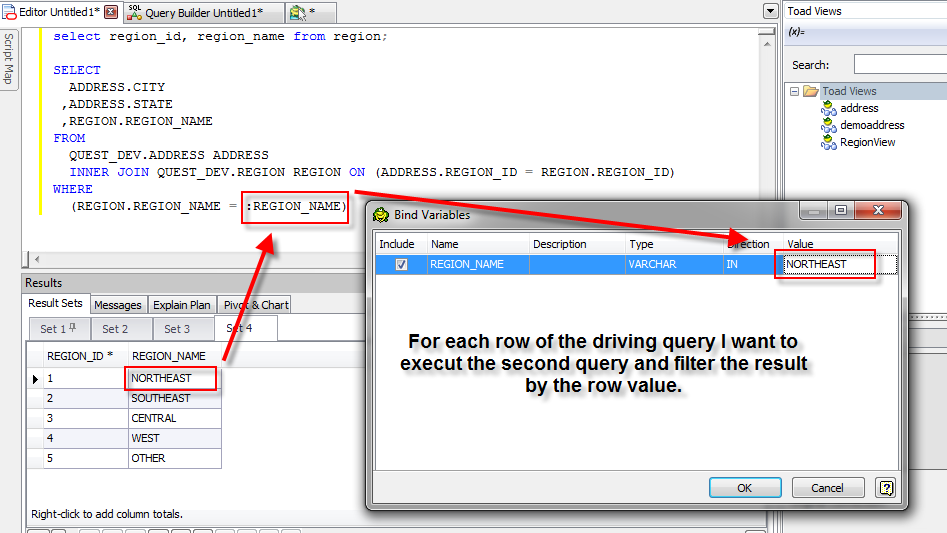947x533 pixels.
Task: Open the Explain Plan tab
Action: 182,305
